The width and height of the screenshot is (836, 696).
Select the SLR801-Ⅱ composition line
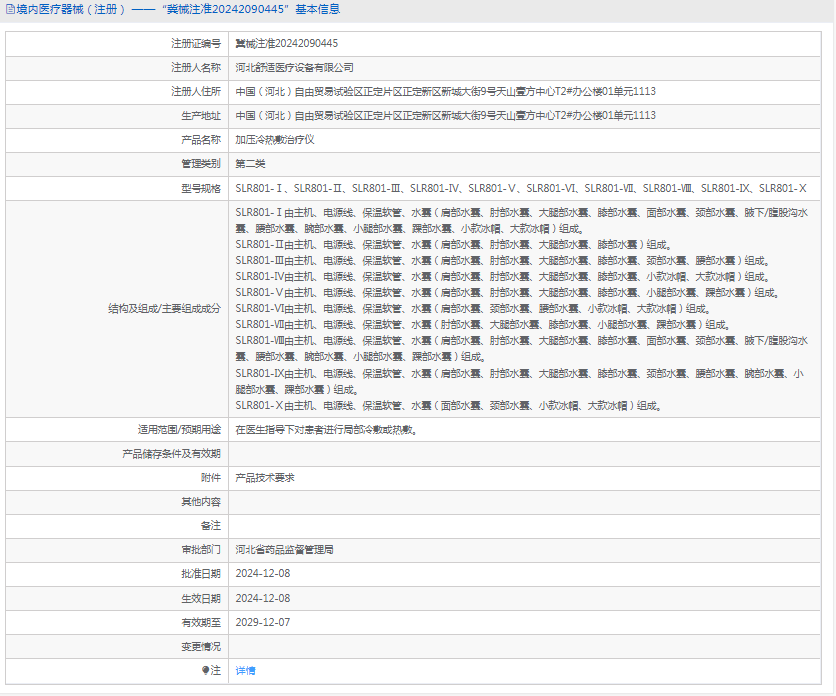(x=454, y=245)
